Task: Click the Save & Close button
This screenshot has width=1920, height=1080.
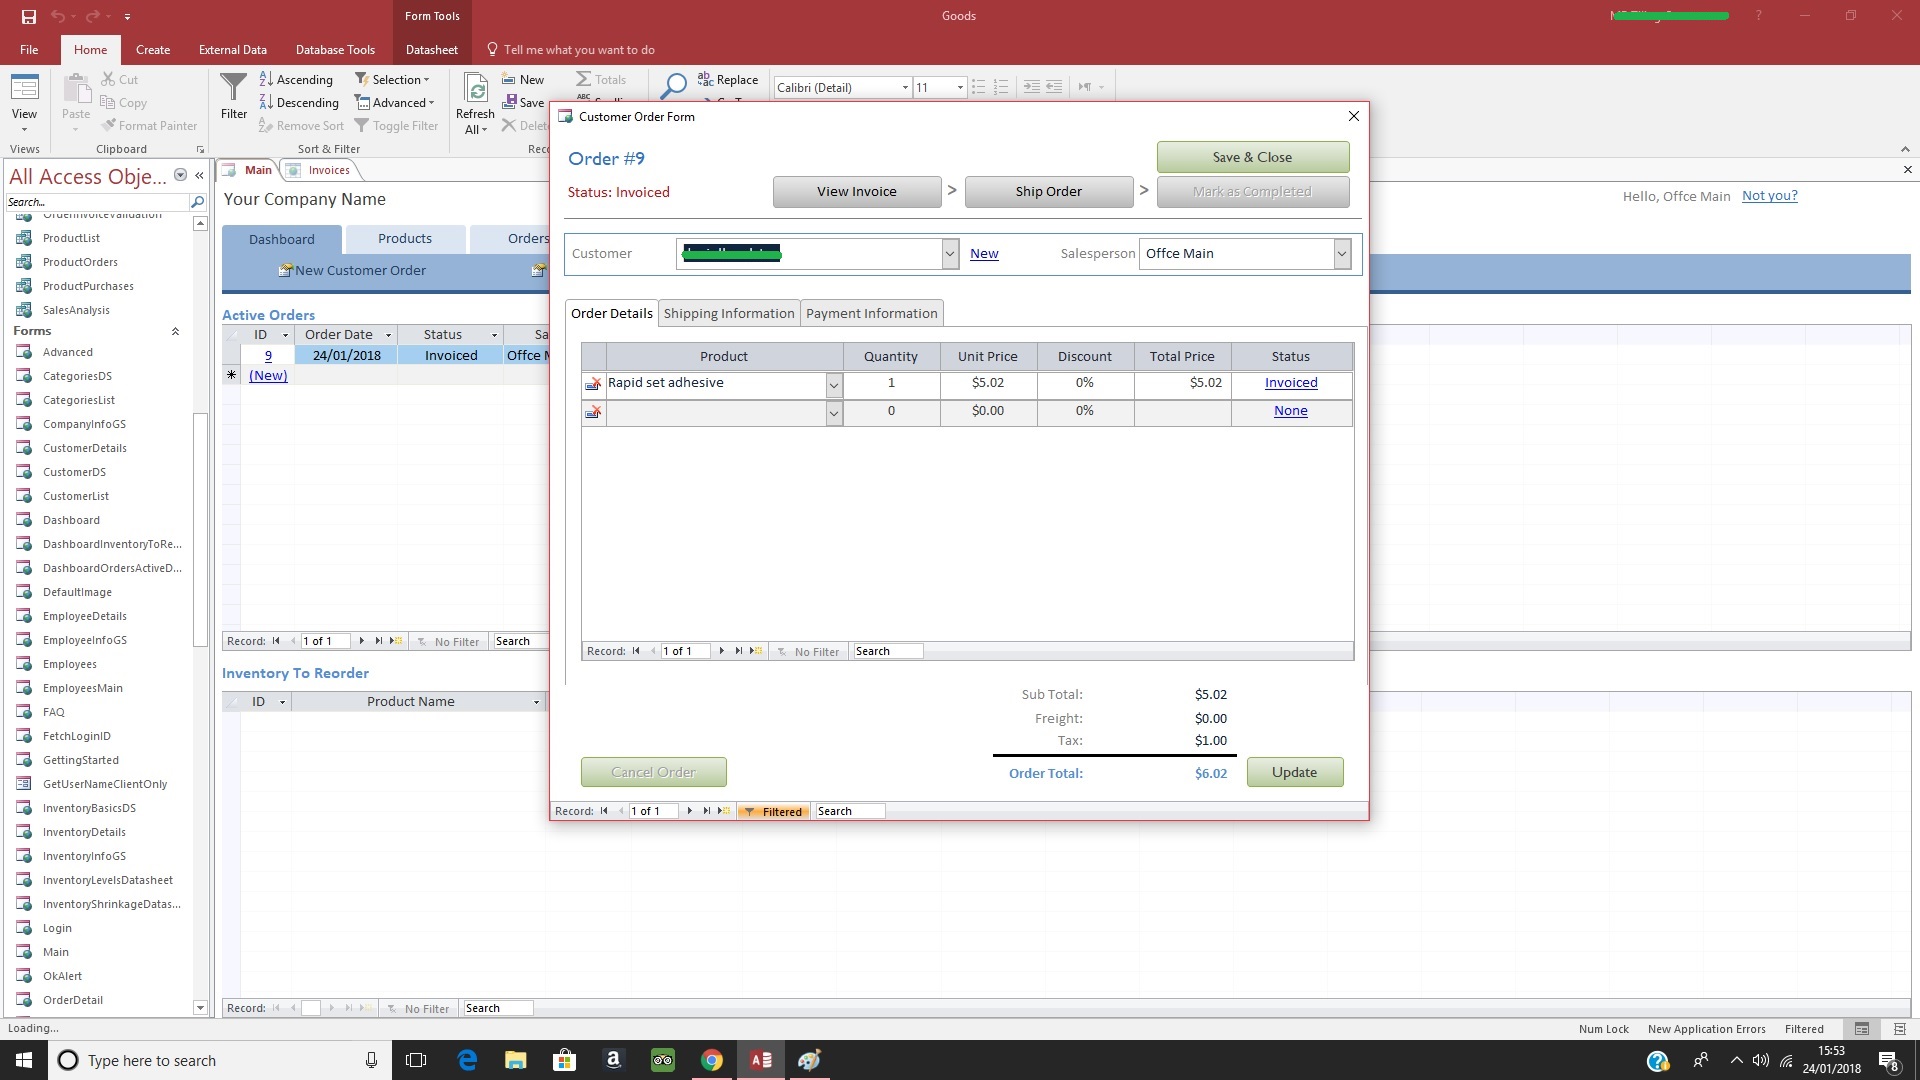Action: (1252, 157)
